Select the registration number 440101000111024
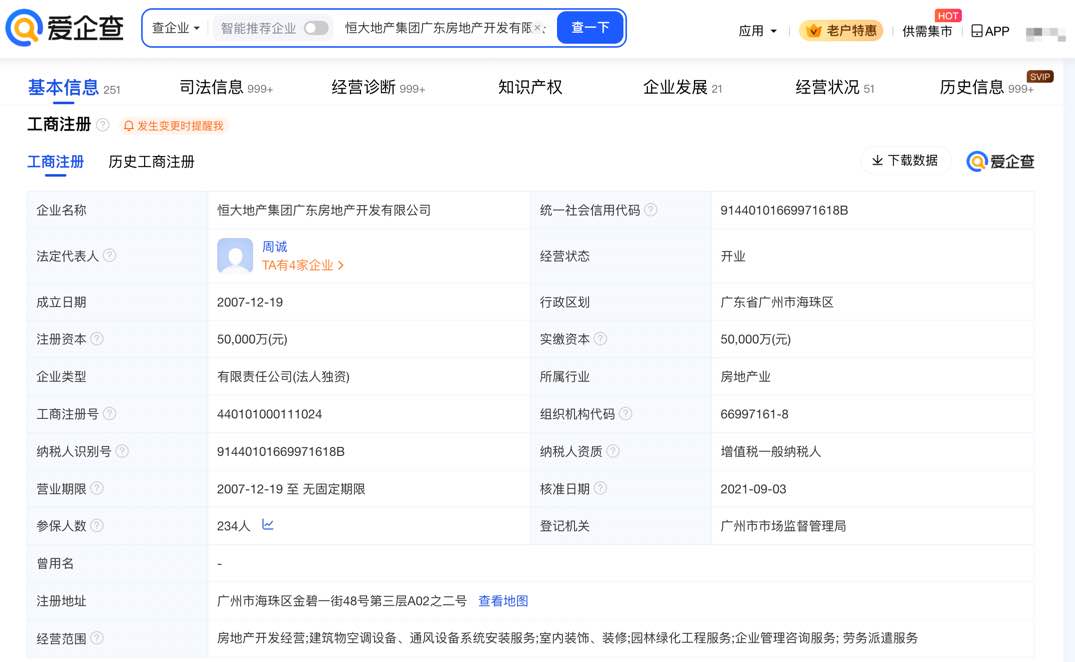Image resolution: width=1075 pixels, height=662 pixels. pyautogui.click(x=269, y=414)
